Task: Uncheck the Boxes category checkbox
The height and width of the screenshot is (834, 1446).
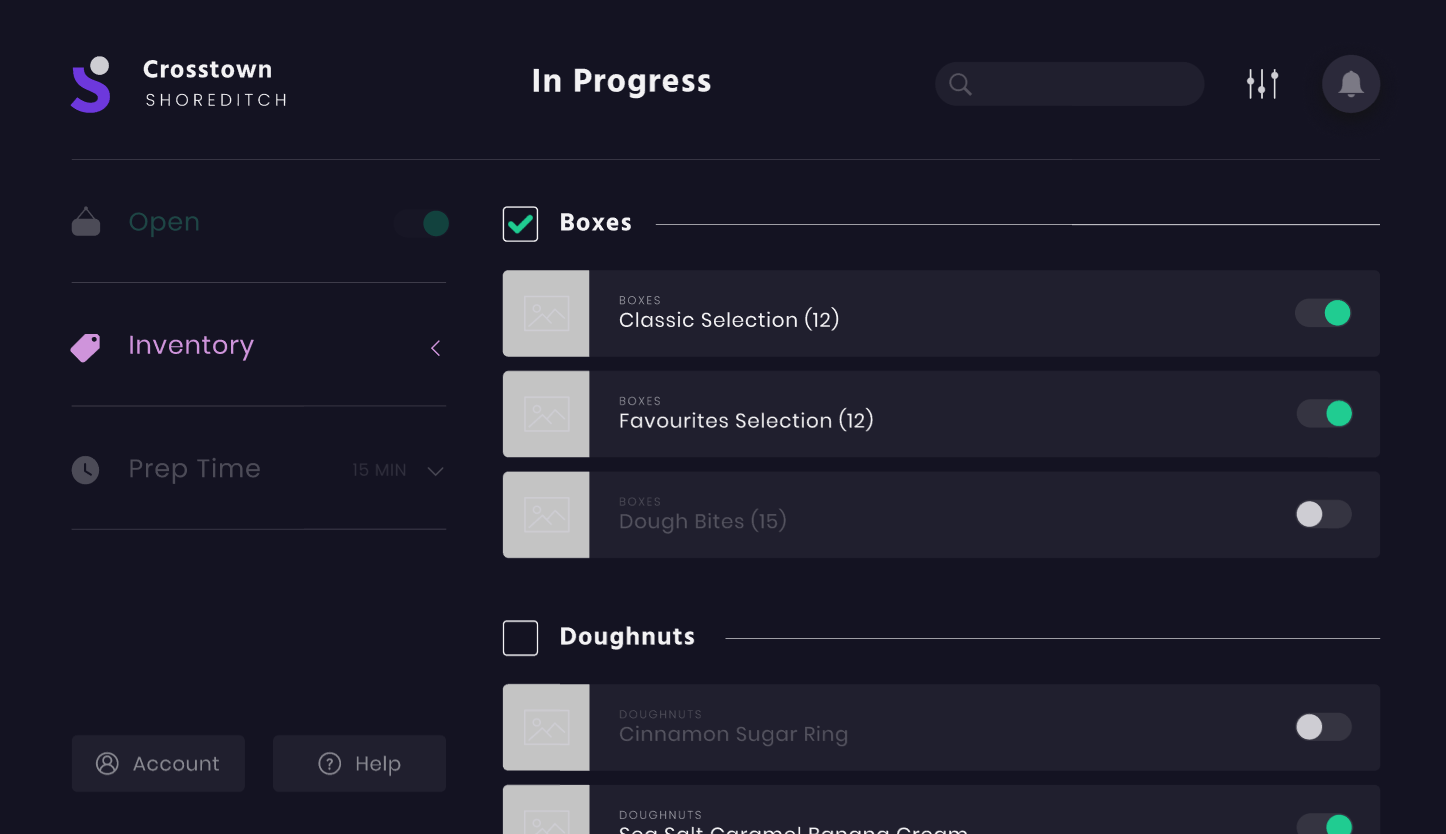Action: pos(520,224)
